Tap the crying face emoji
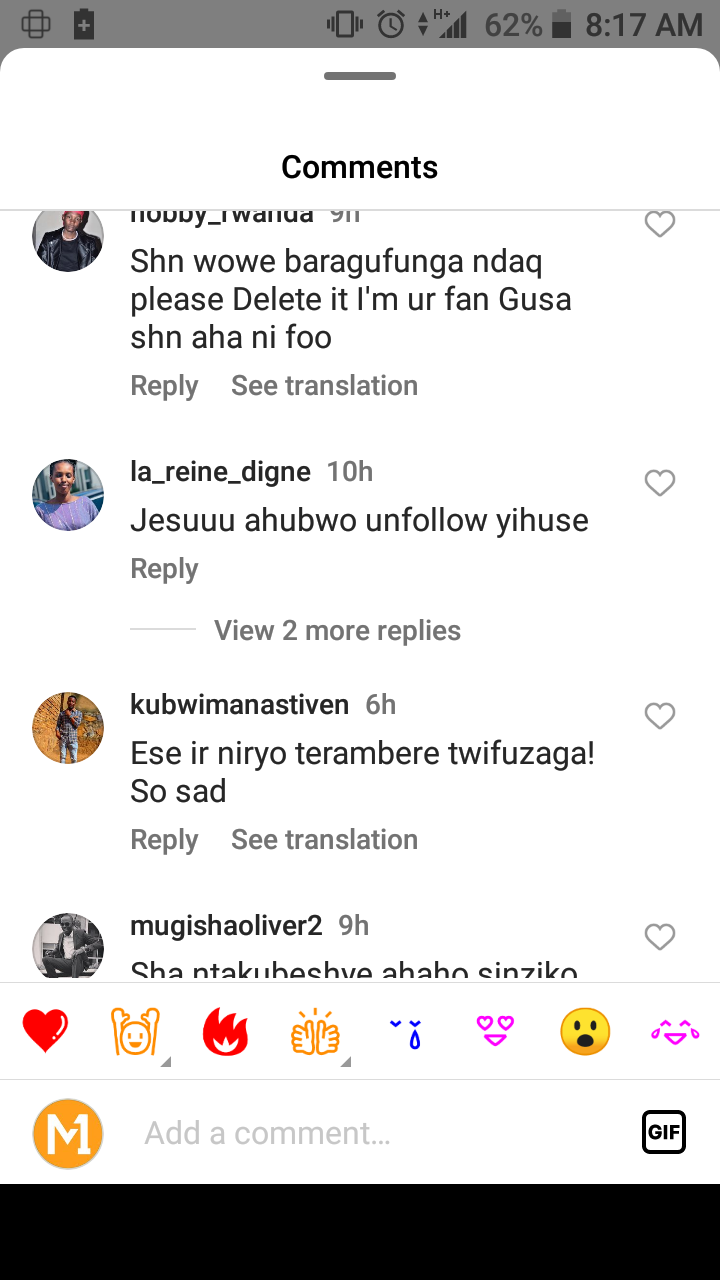This screenshot has height=1280, width=720. coord(406,1031)
